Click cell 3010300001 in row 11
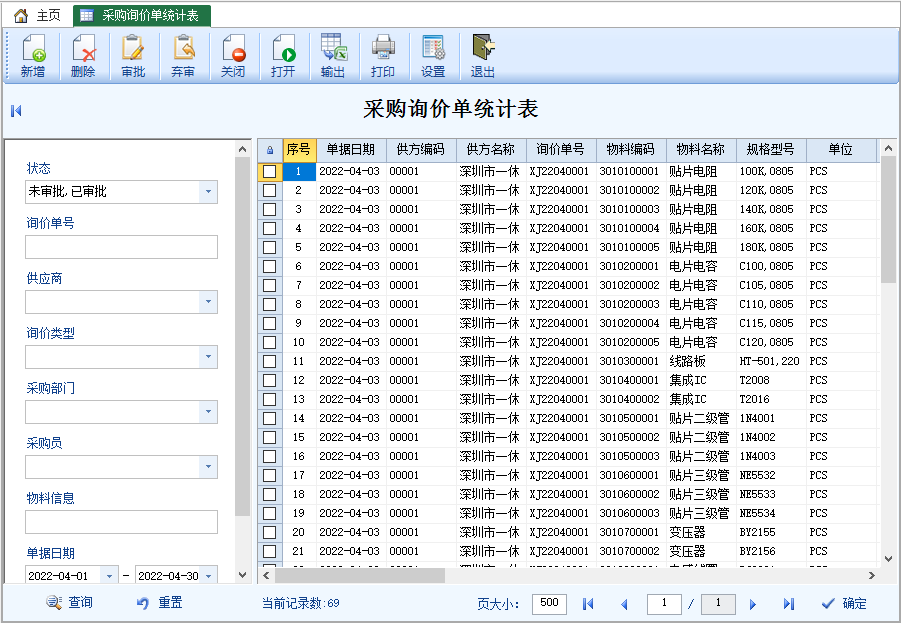The height and width of the screenshot is (623, 902). 629,361
